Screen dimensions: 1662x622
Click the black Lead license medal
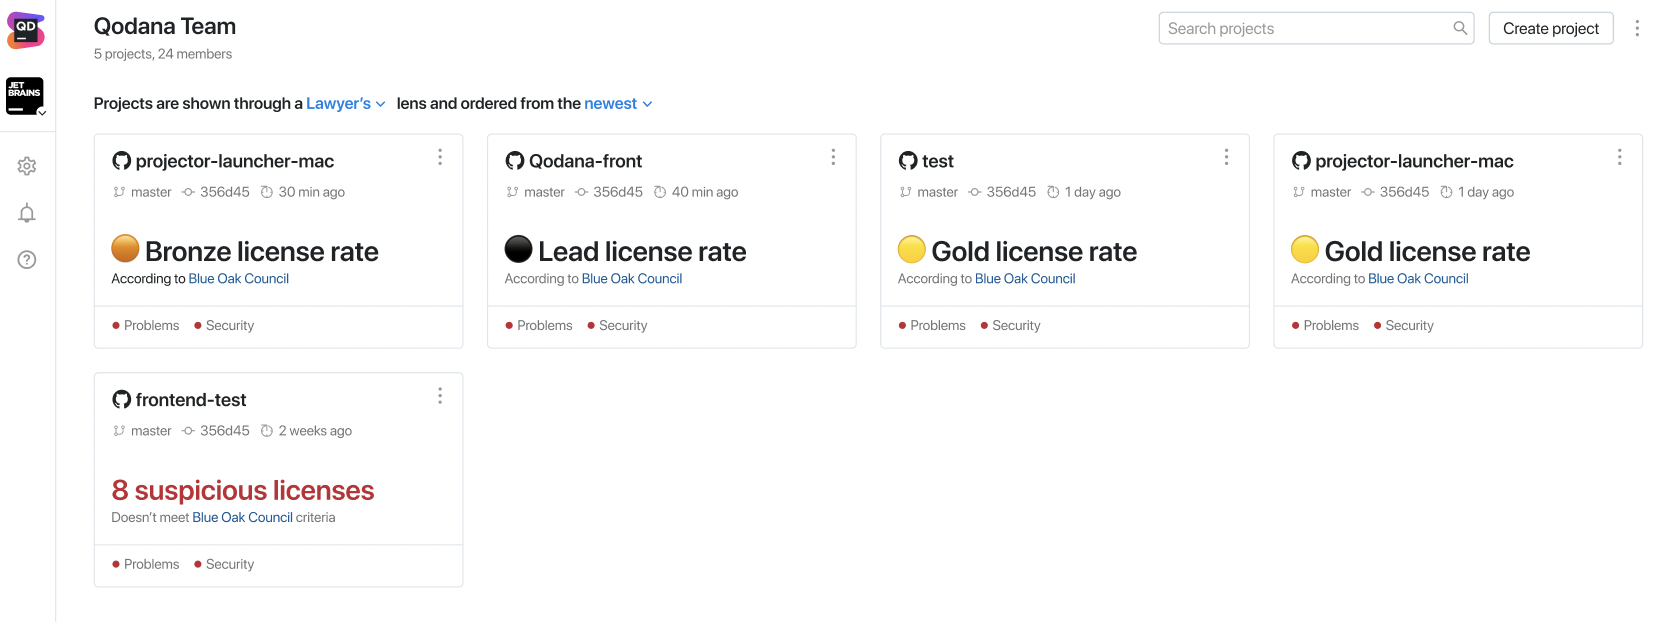pyautogui.click(x=519, y=248)
